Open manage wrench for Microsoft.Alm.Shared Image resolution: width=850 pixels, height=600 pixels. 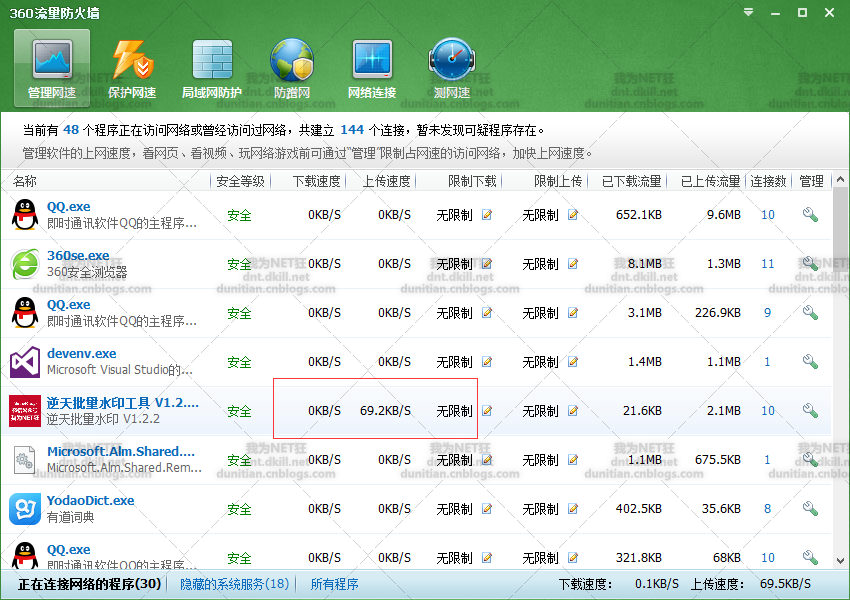[810, 460]
